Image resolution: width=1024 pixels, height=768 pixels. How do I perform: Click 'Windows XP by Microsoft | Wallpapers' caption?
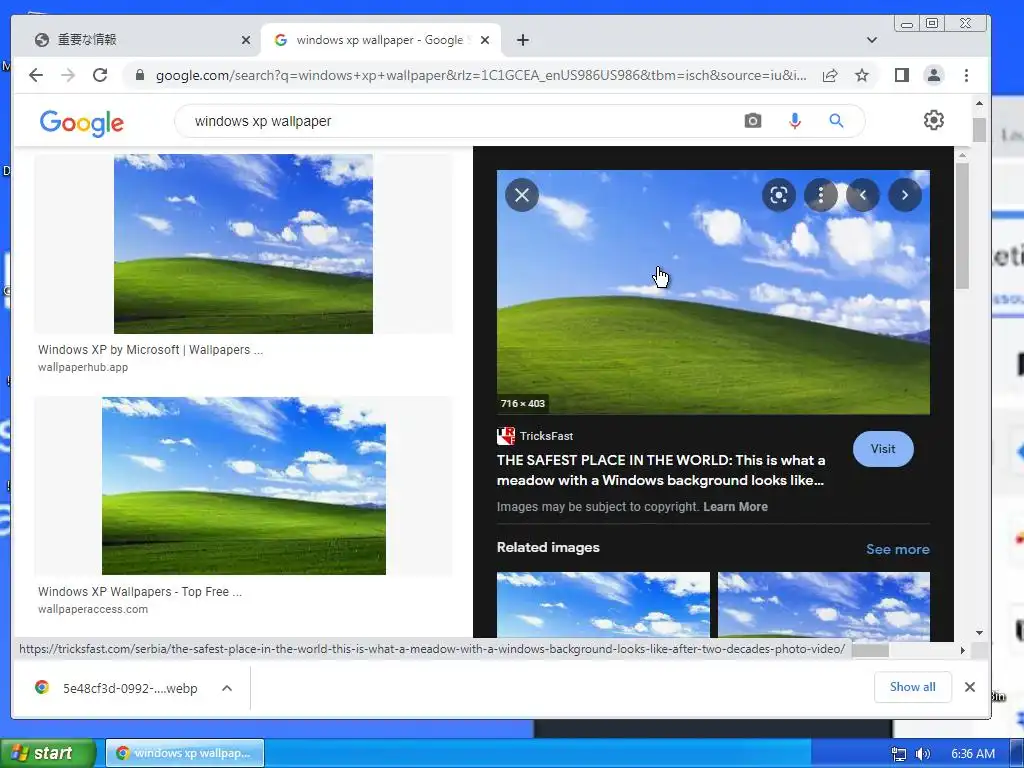tap(150, 350)
